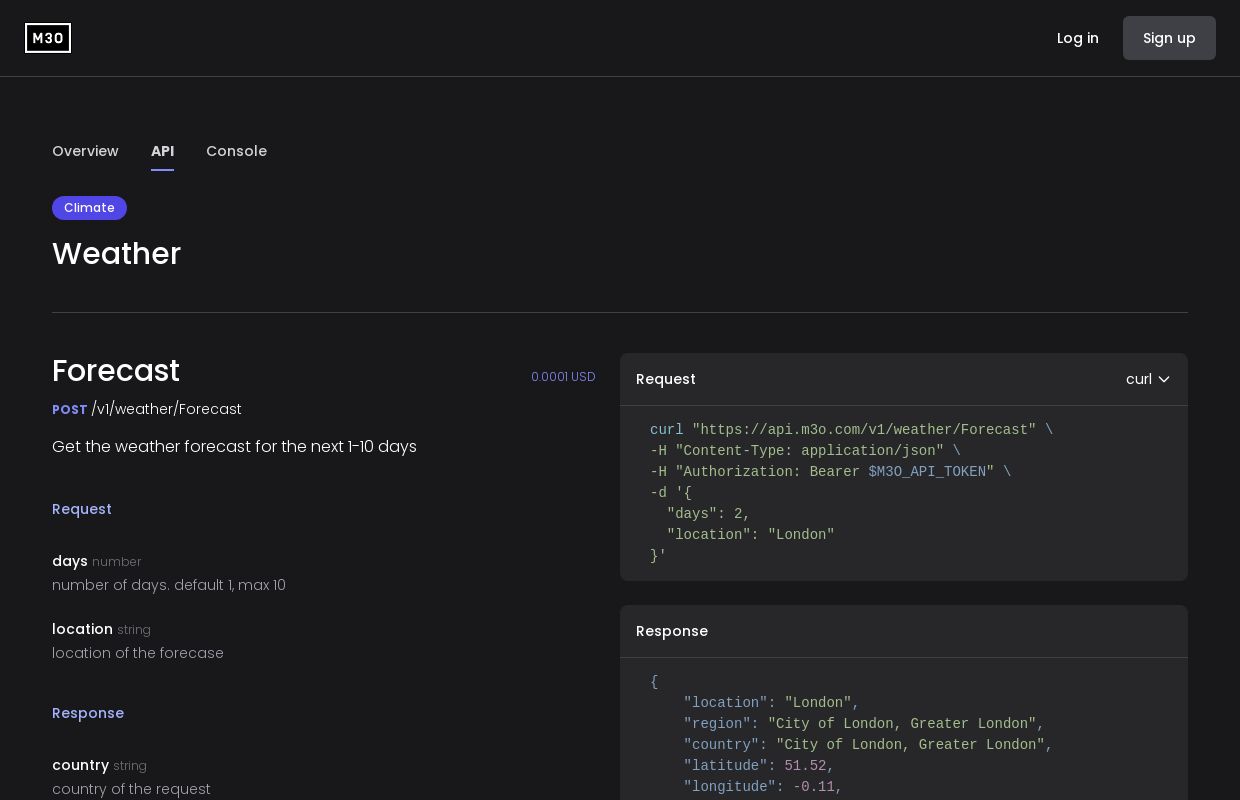This screenshot has height=800, width=1240.
Task: Click the "location": "London" request code line
Action: coord(751,535)
